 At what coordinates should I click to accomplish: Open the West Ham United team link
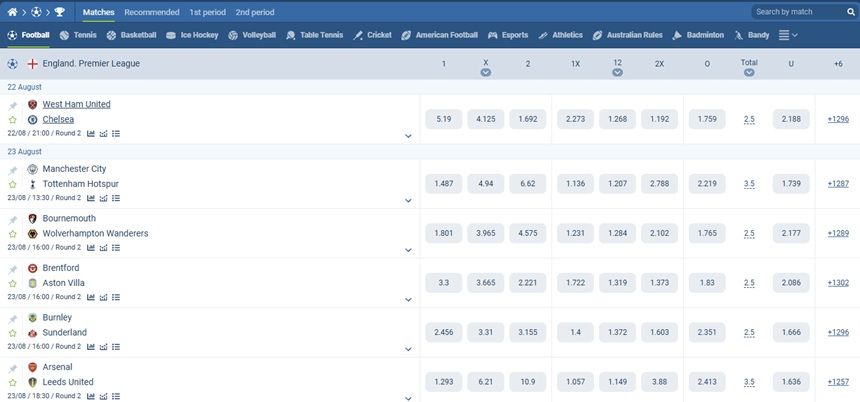pos(76,104)
